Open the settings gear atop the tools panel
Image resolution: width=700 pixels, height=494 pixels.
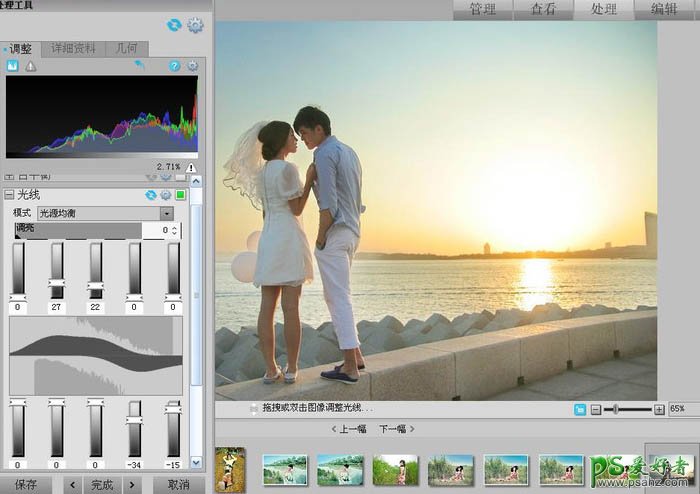click(195, 25)
